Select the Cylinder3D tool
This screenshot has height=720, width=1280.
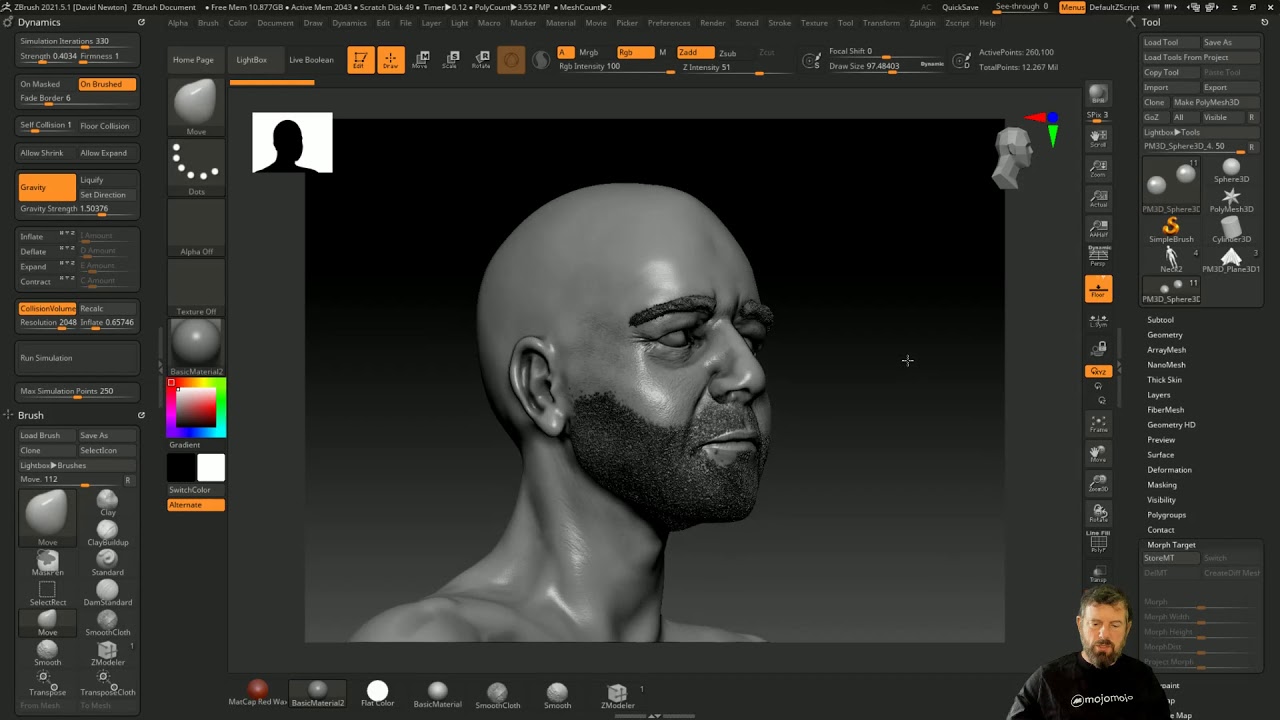1231,231
